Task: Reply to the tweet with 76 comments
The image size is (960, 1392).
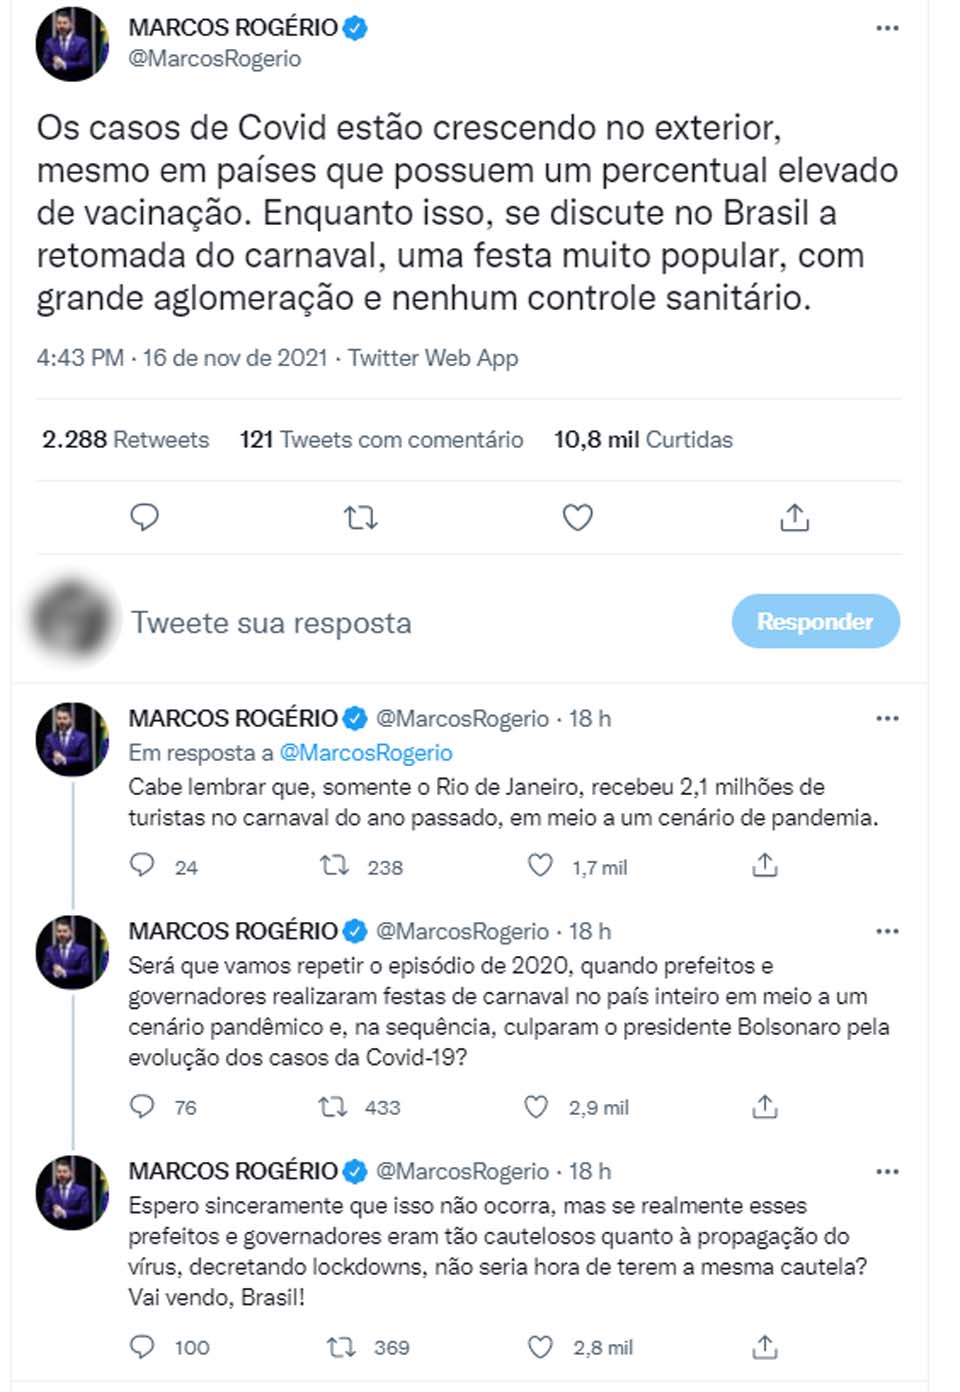Action: click(x=143, y=1106)
